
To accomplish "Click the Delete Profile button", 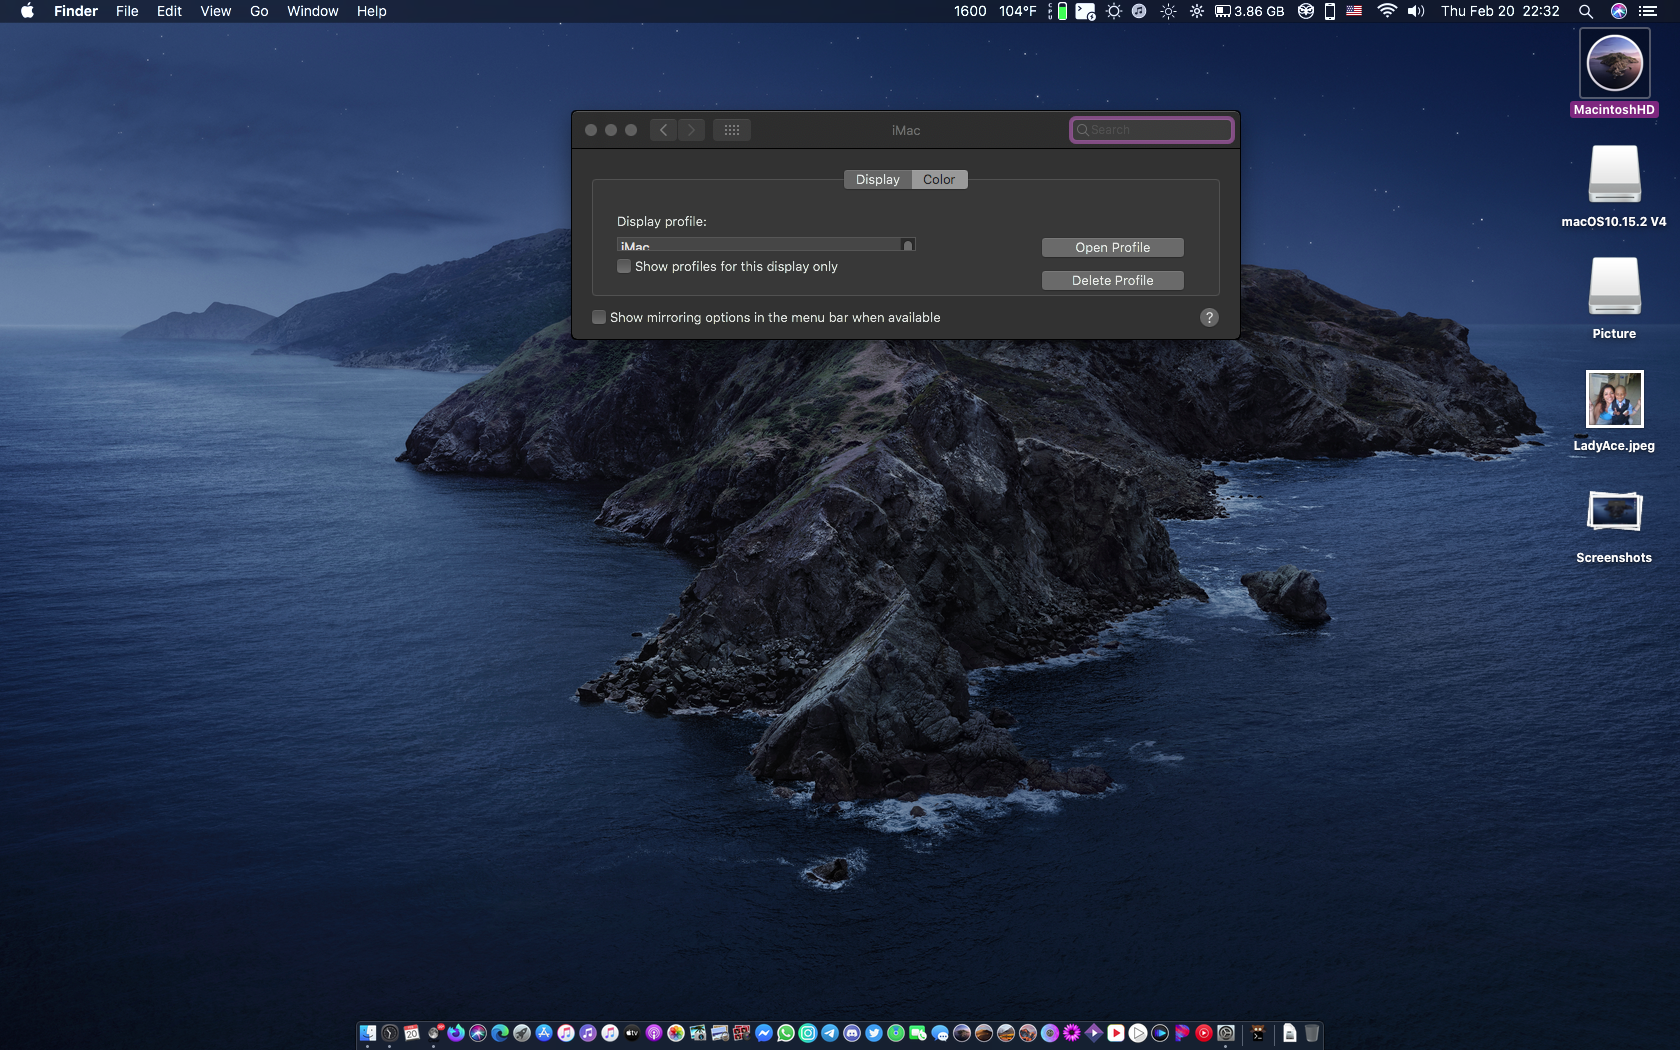I will click(x=1112, y=281).
